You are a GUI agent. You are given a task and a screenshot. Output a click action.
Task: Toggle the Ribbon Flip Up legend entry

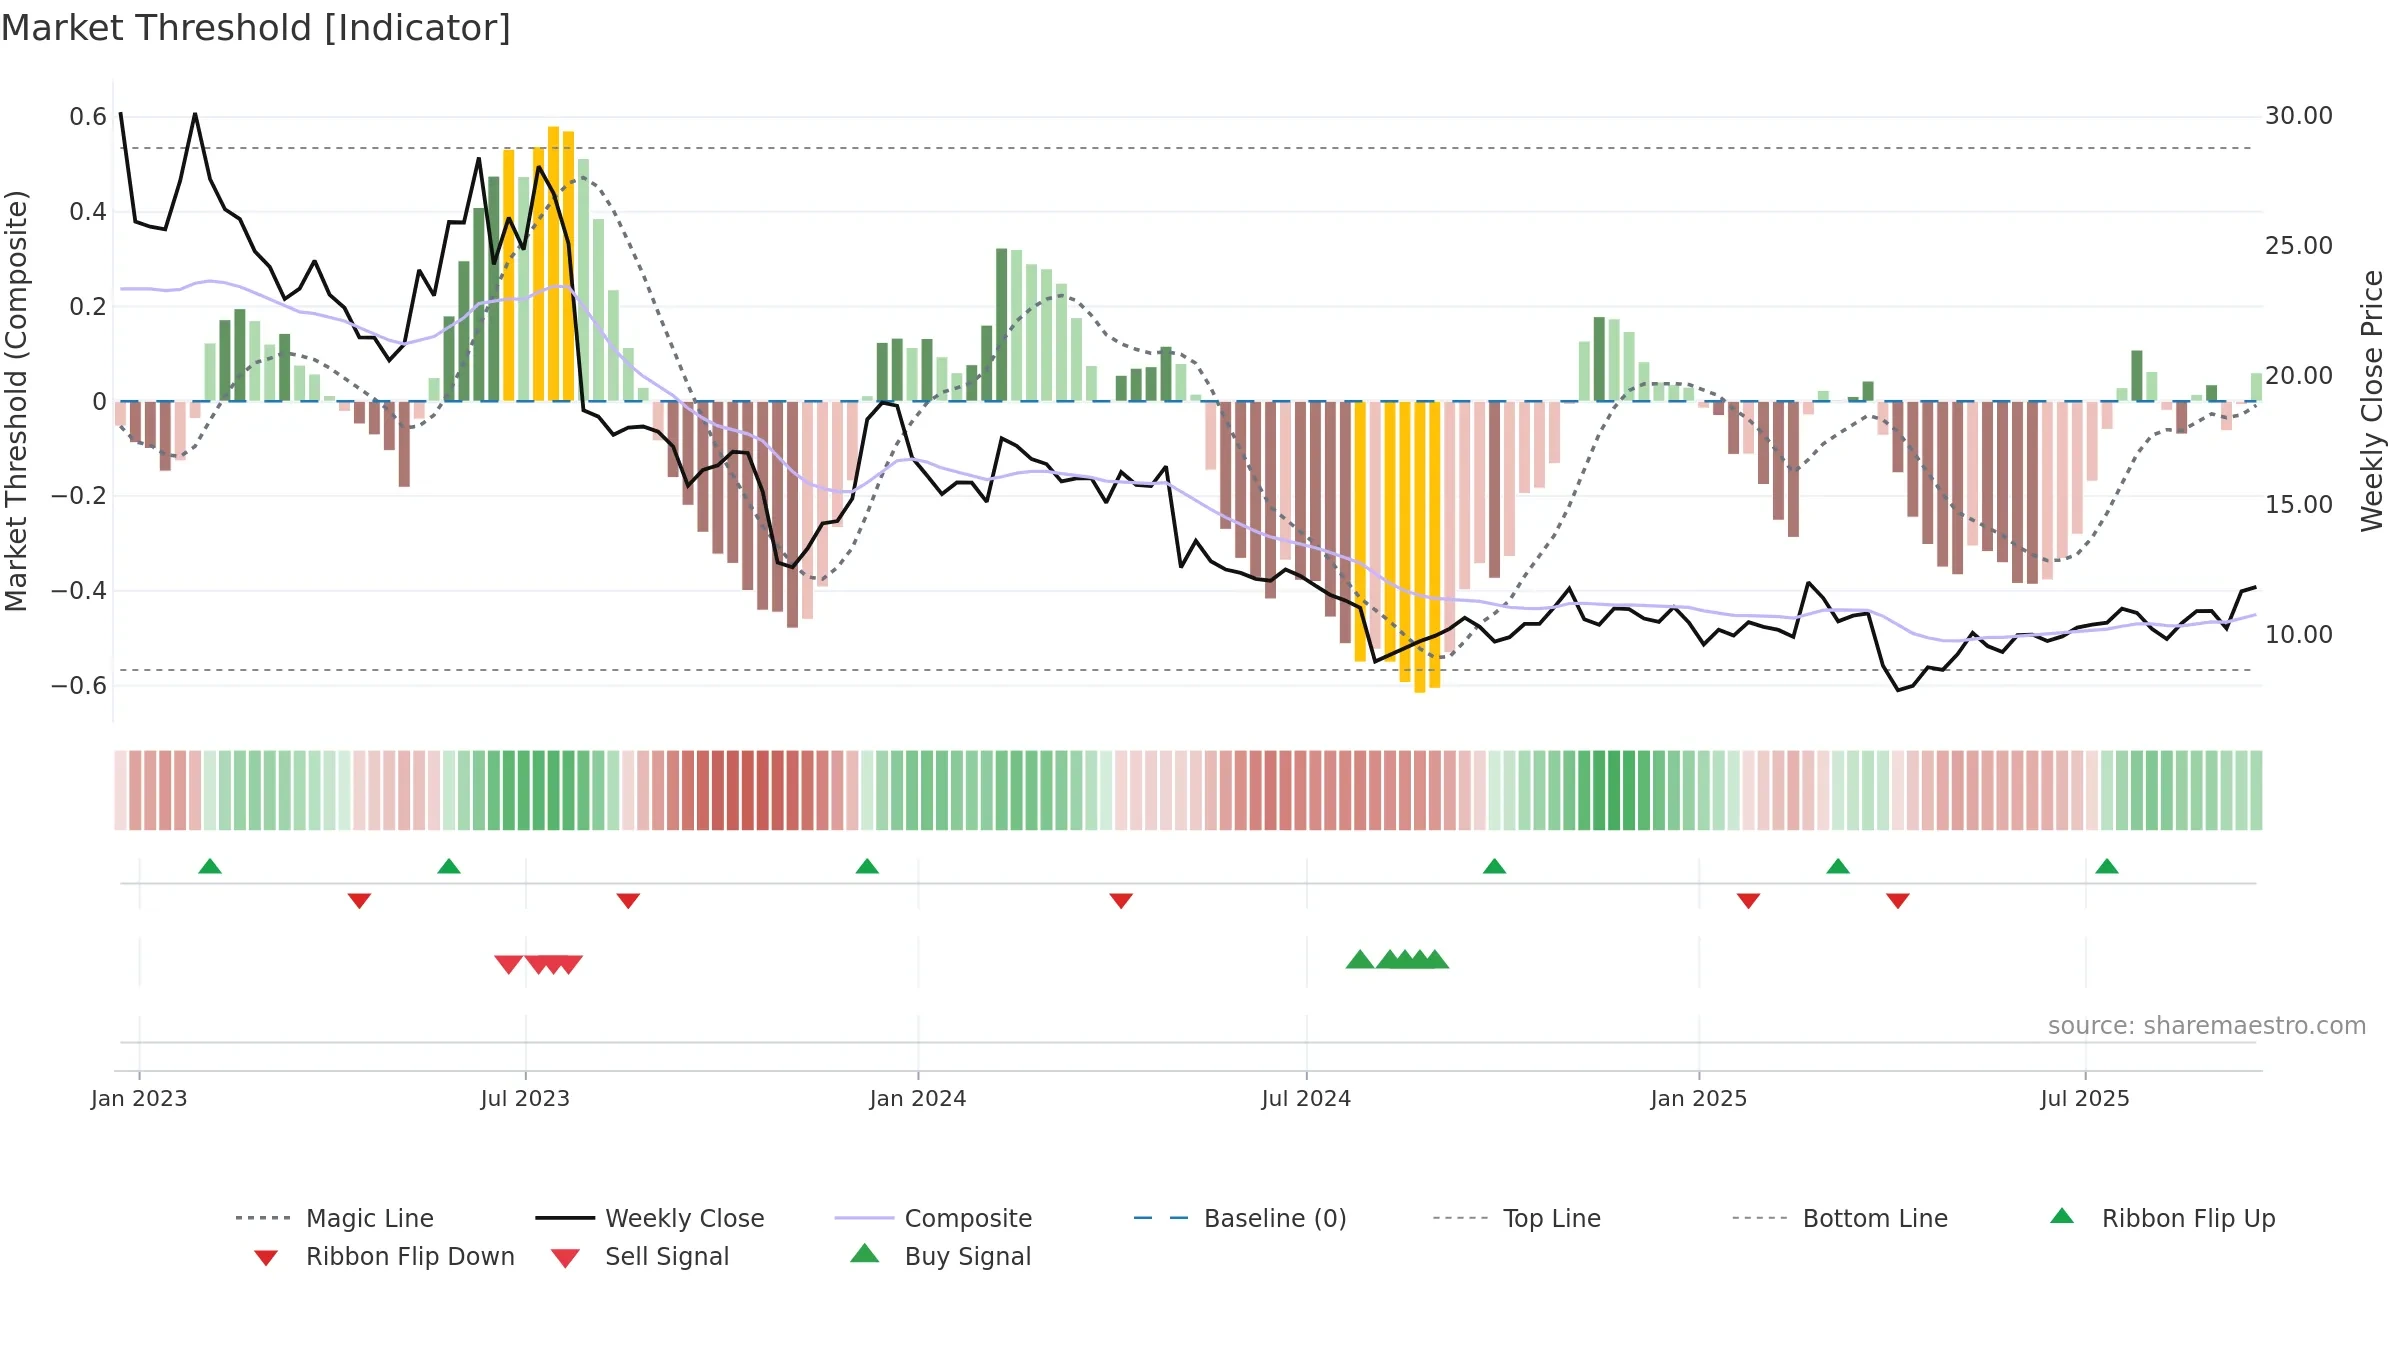click(x=2163, y=1218)
